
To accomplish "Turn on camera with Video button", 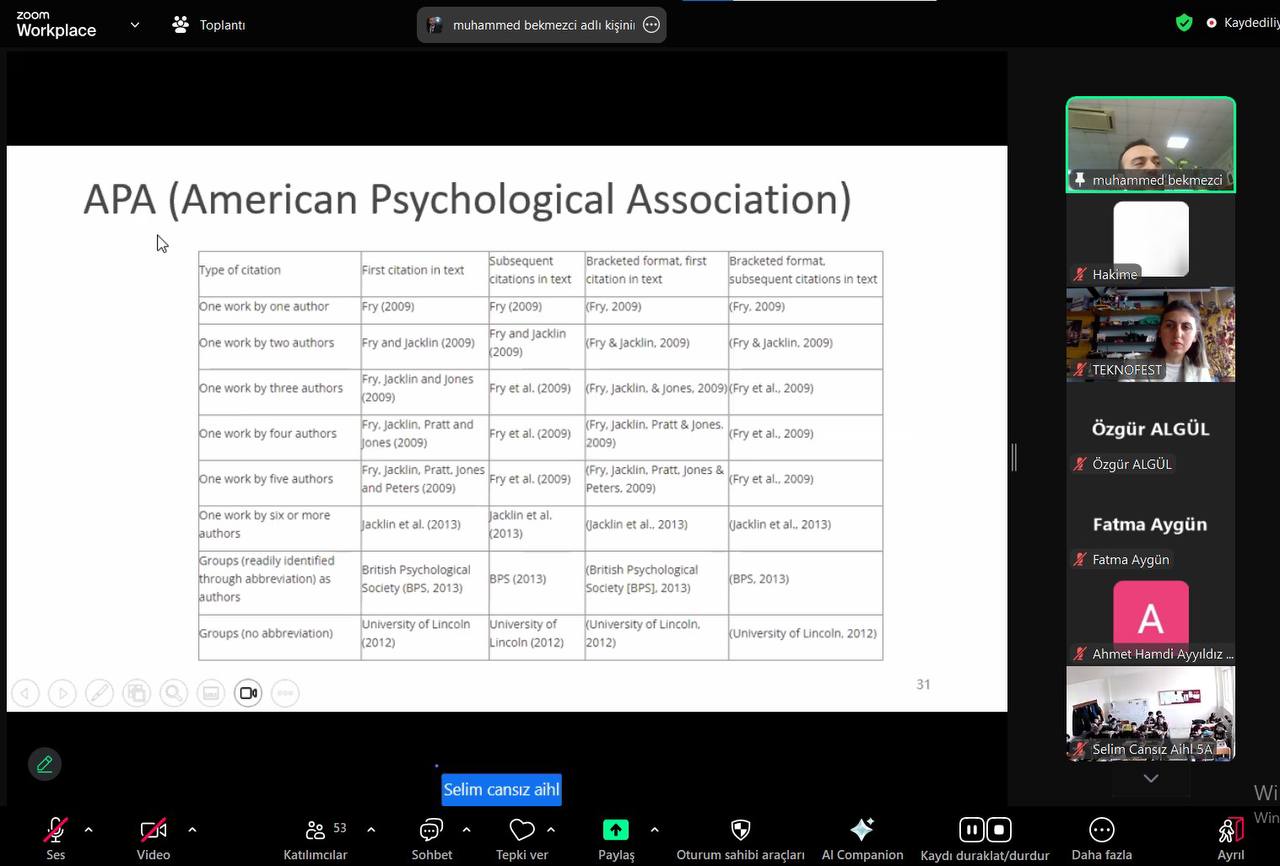I will point(153,830).
